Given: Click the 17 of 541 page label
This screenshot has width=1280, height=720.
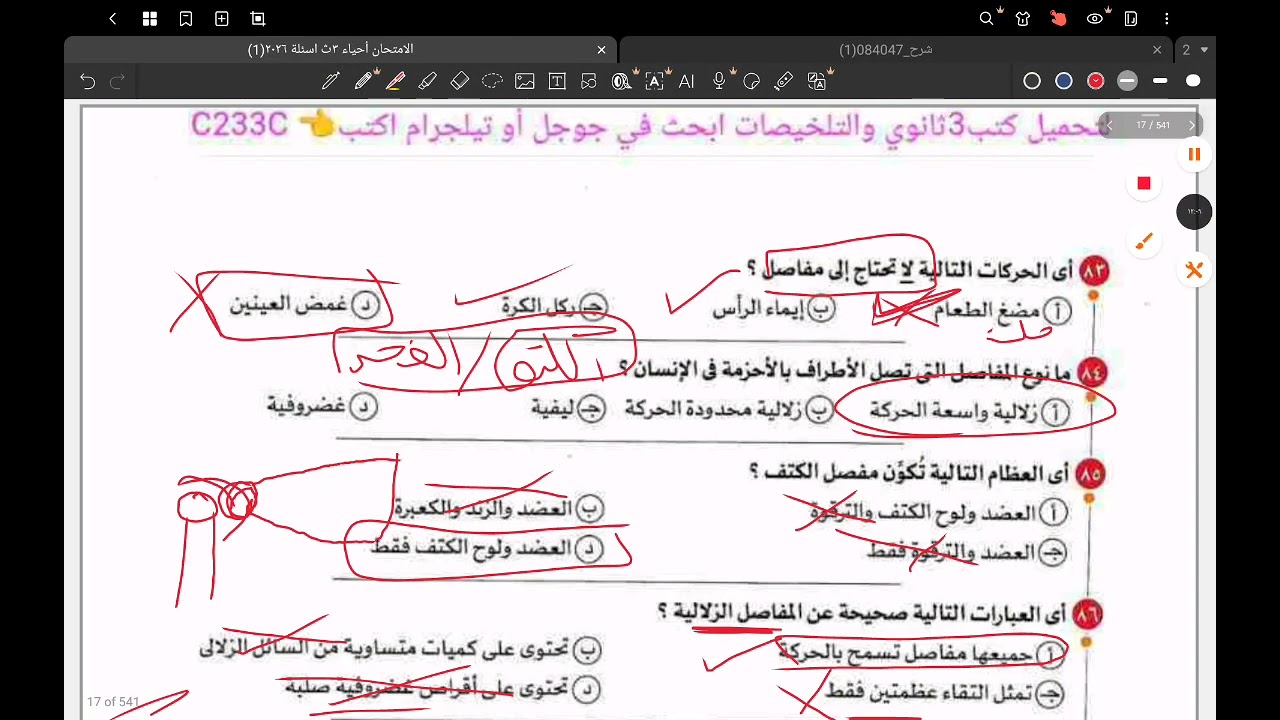Looking at the screenshot, I should tap(113, 702).
